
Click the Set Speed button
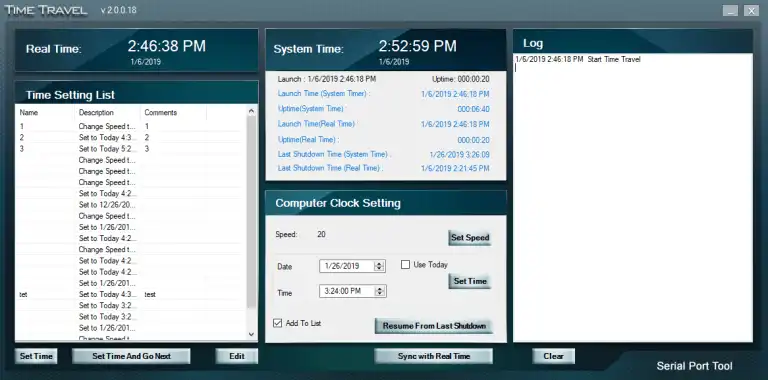pos(470,238)
